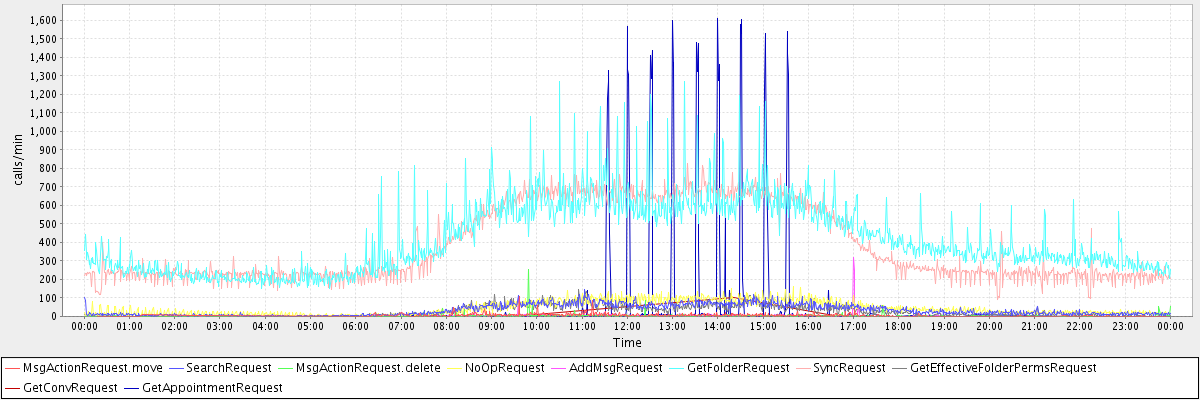Click the 17:00 tick label on time axis

(x=853, y=327)
